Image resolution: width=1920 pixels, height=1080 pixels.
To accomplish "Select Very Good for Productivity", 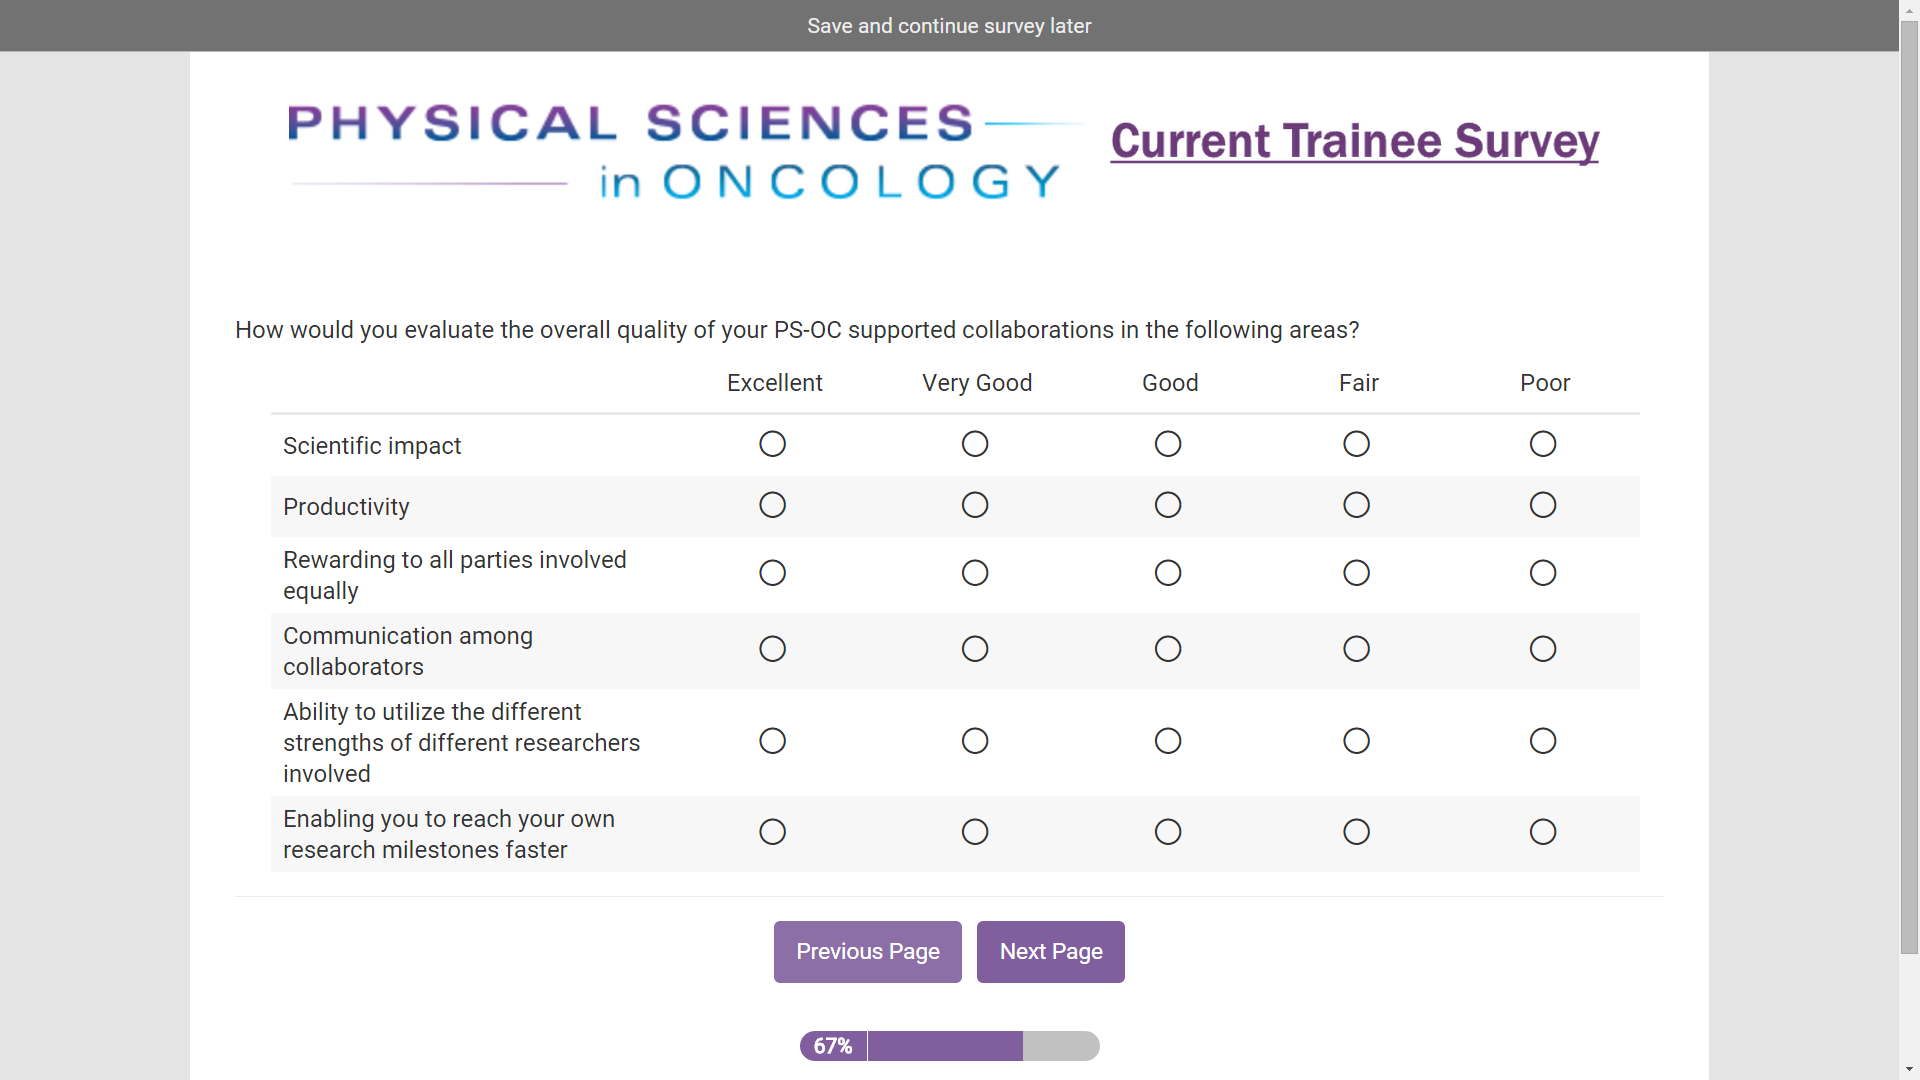I will point(975,505).
